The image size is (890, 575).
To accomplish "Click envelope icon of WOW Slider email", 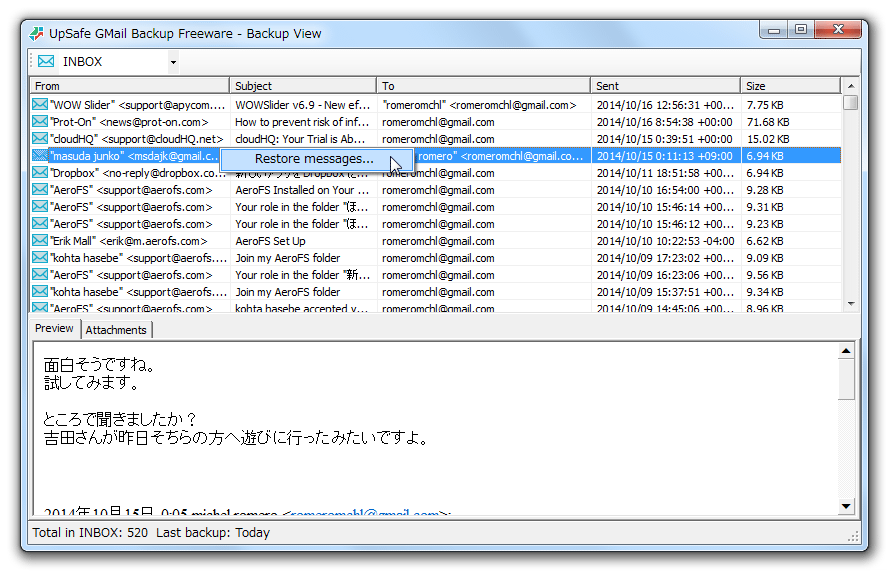I will 40,104.
